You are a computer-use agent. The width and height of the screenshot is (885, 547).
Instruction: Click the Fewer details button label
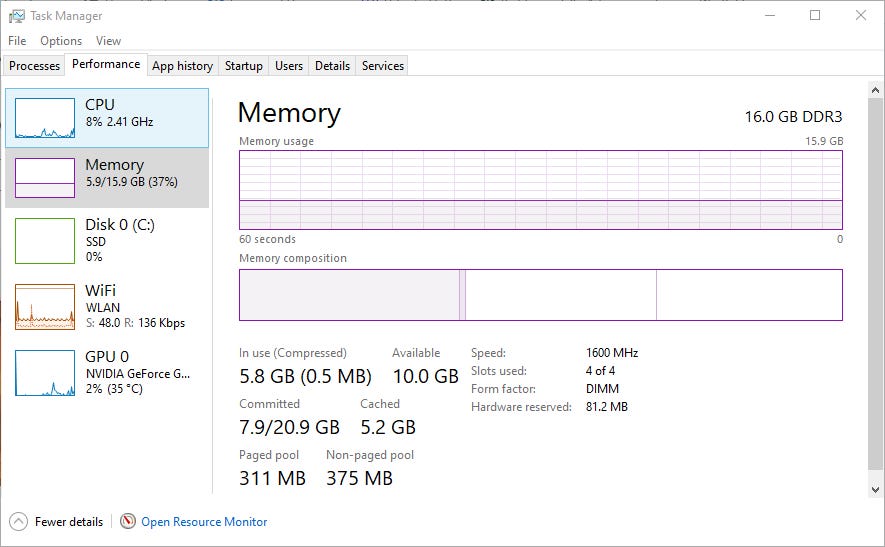[x=69, y=522]
